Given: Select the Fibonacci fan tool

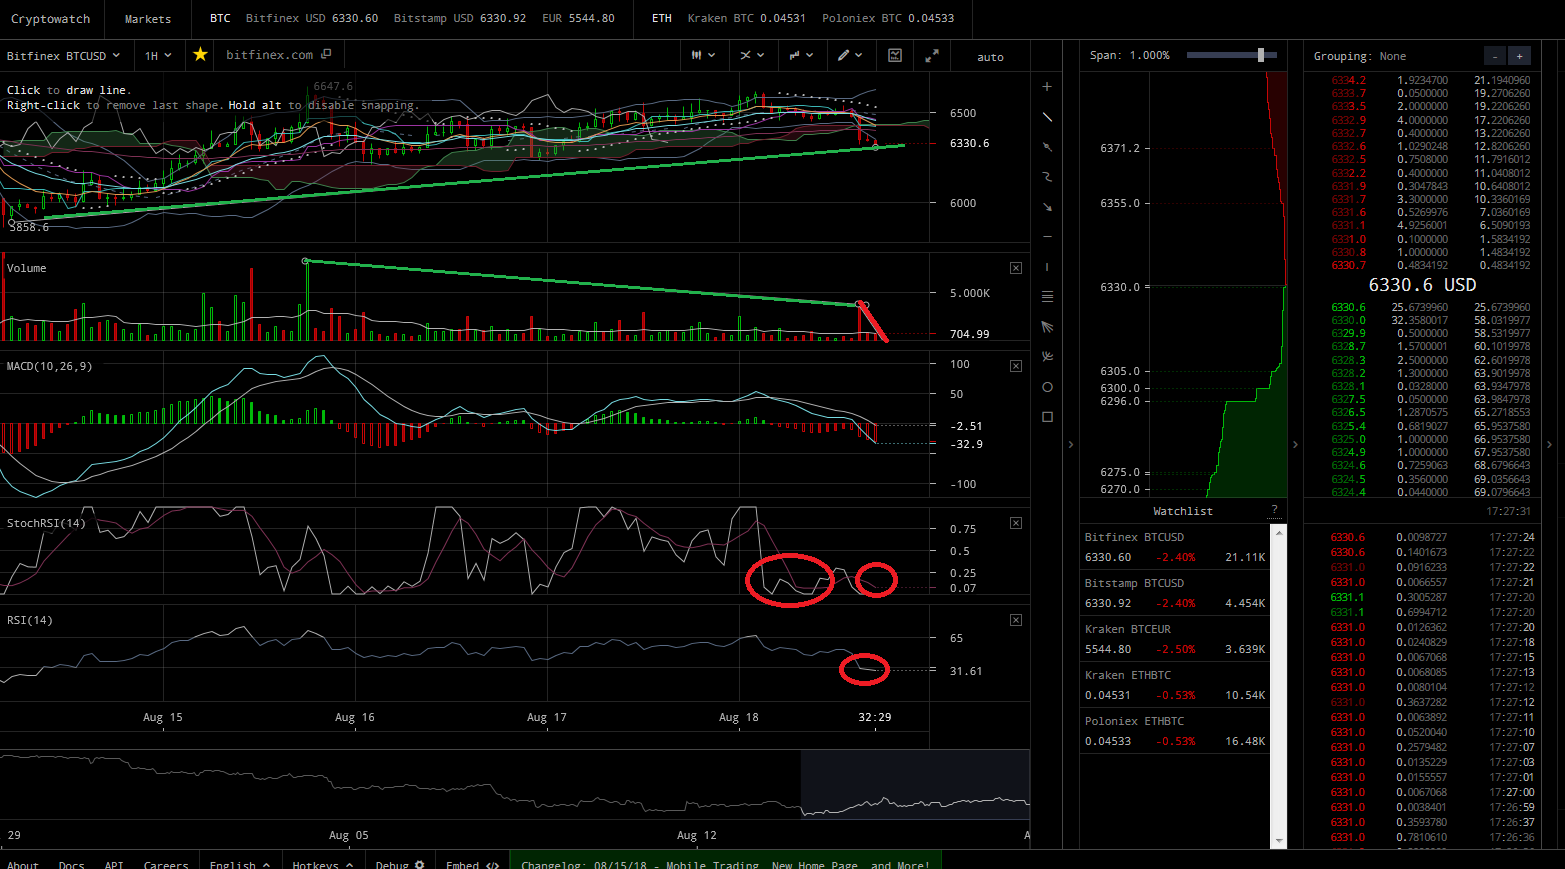Looking at the screenshot, I should click(x=1047, y=327).
